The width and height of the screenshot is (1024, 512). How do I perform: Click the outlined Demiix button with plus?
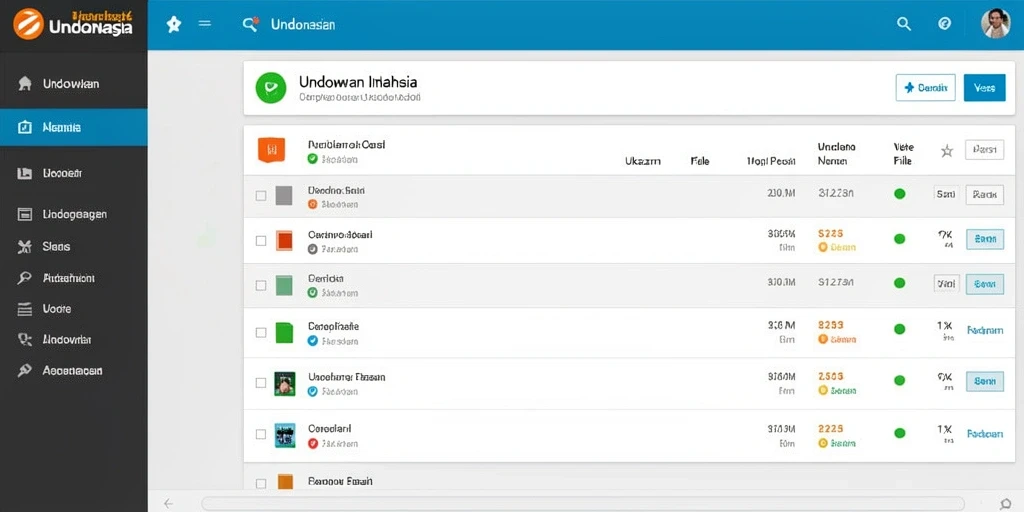point(925,88)
